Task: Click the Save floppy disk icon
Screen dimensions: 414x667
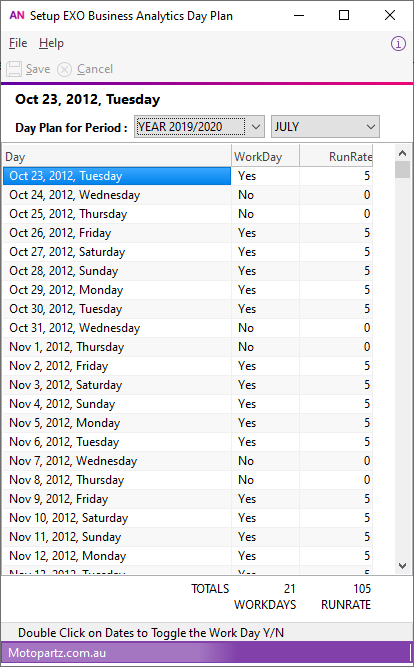Action: point(14,69)
